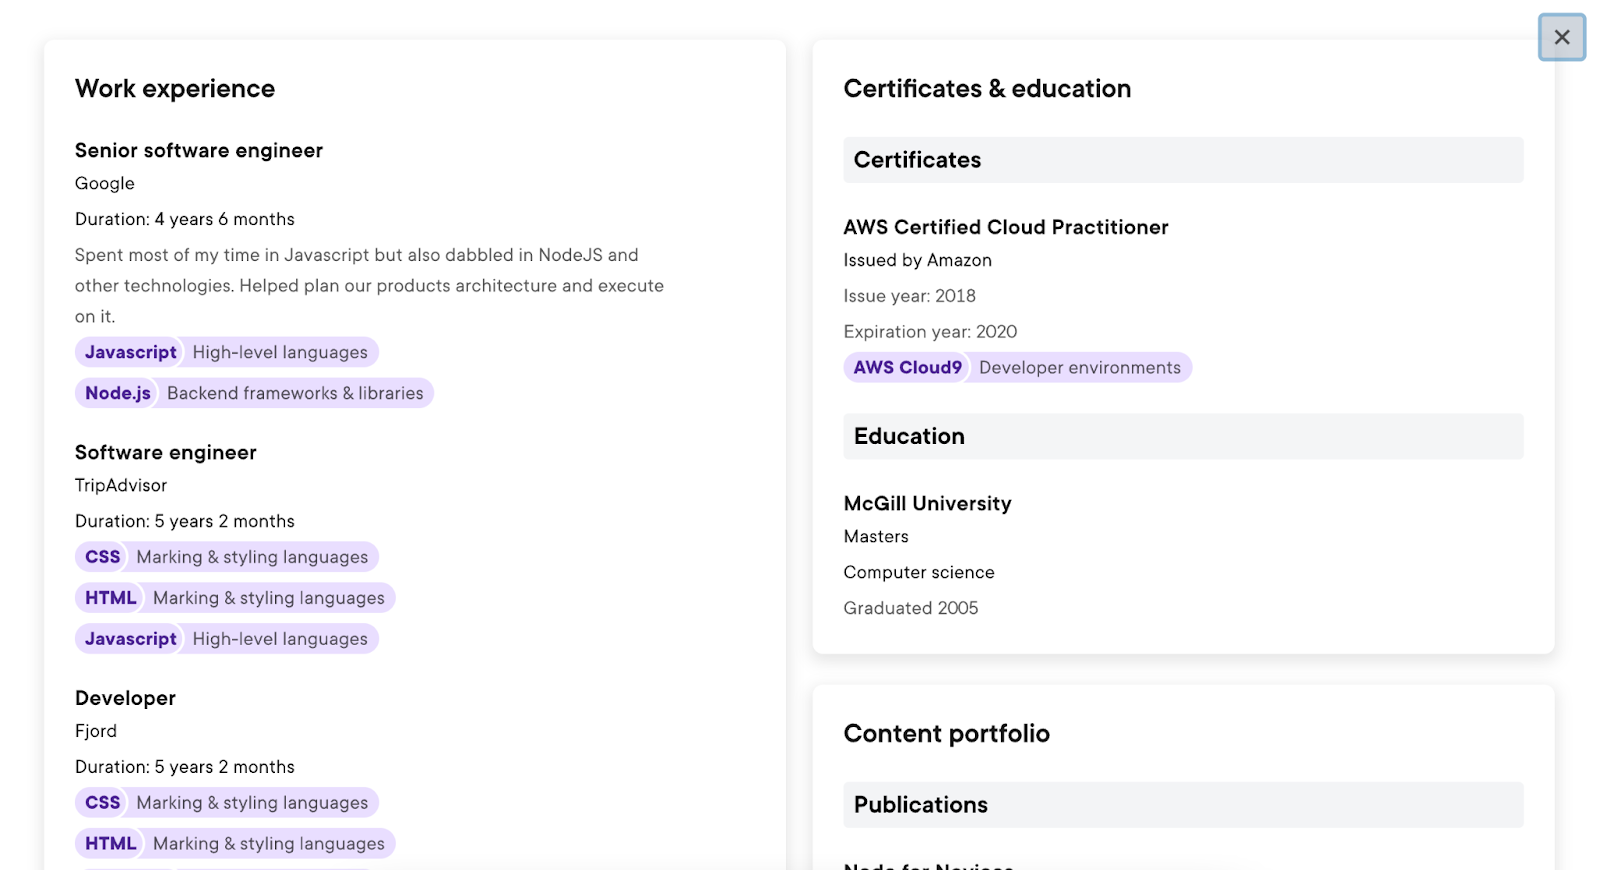Image resolution: width=1600 pixels, height=870 pixels.
Task: Click the 'Content portfolio' heading
Action: pos(947,734)
